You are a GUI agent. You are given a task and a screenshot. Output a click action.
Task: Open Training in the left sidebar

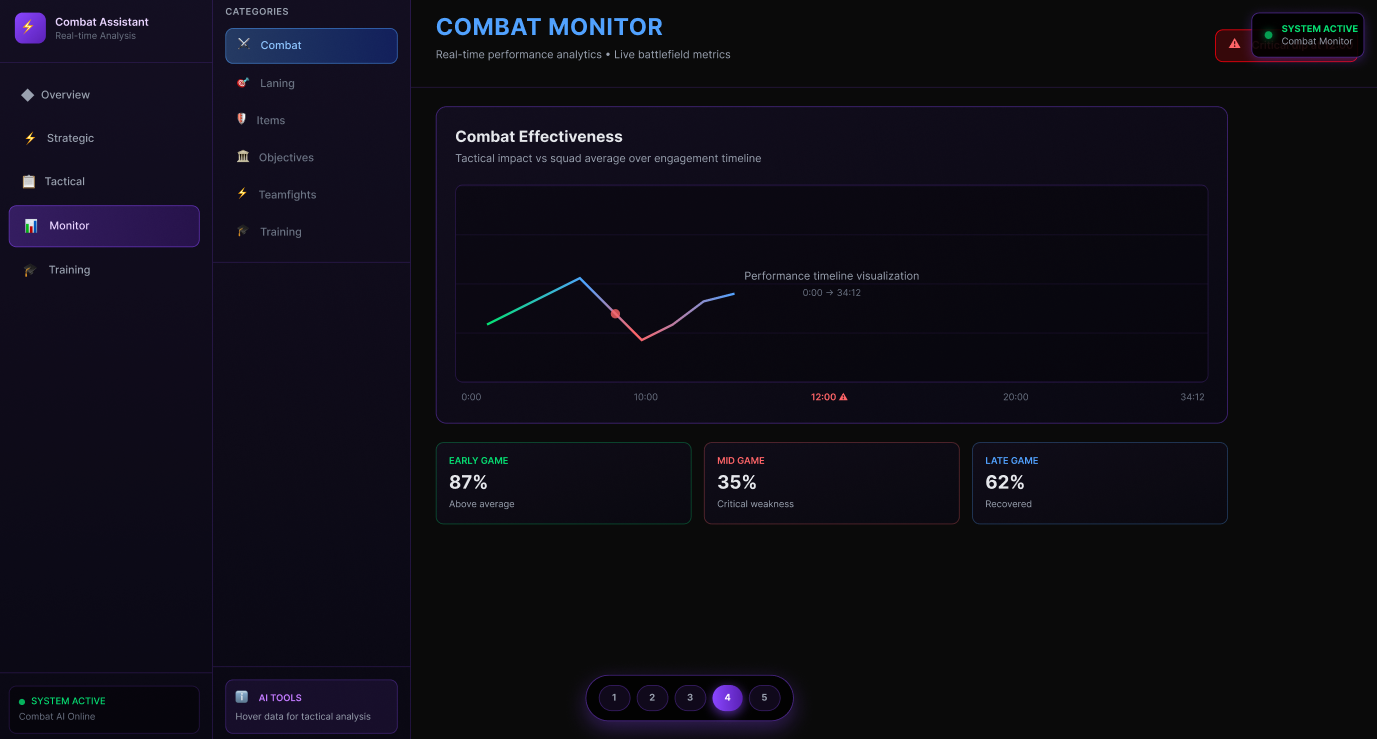coord(104,270)
